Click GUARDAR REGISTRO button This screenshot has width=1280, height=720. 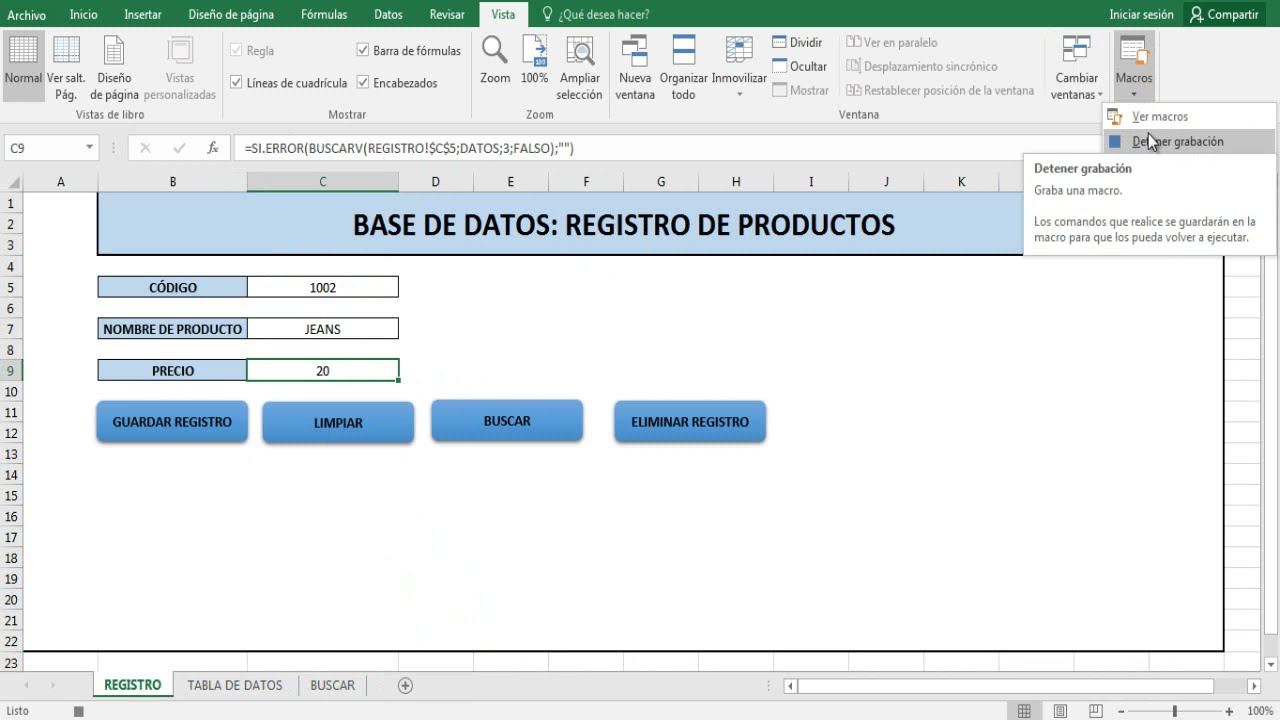(x=172, y=422)
